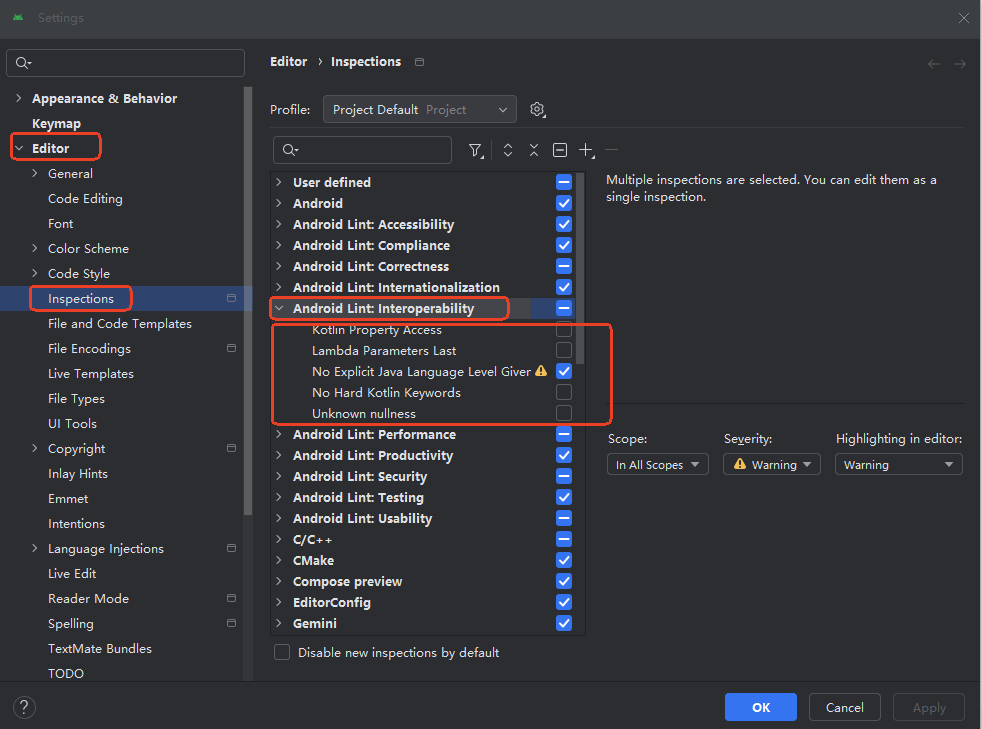982x729 pixels.
Task: Add a custom inspection with the plus icon
Action: tap(586, 150)
